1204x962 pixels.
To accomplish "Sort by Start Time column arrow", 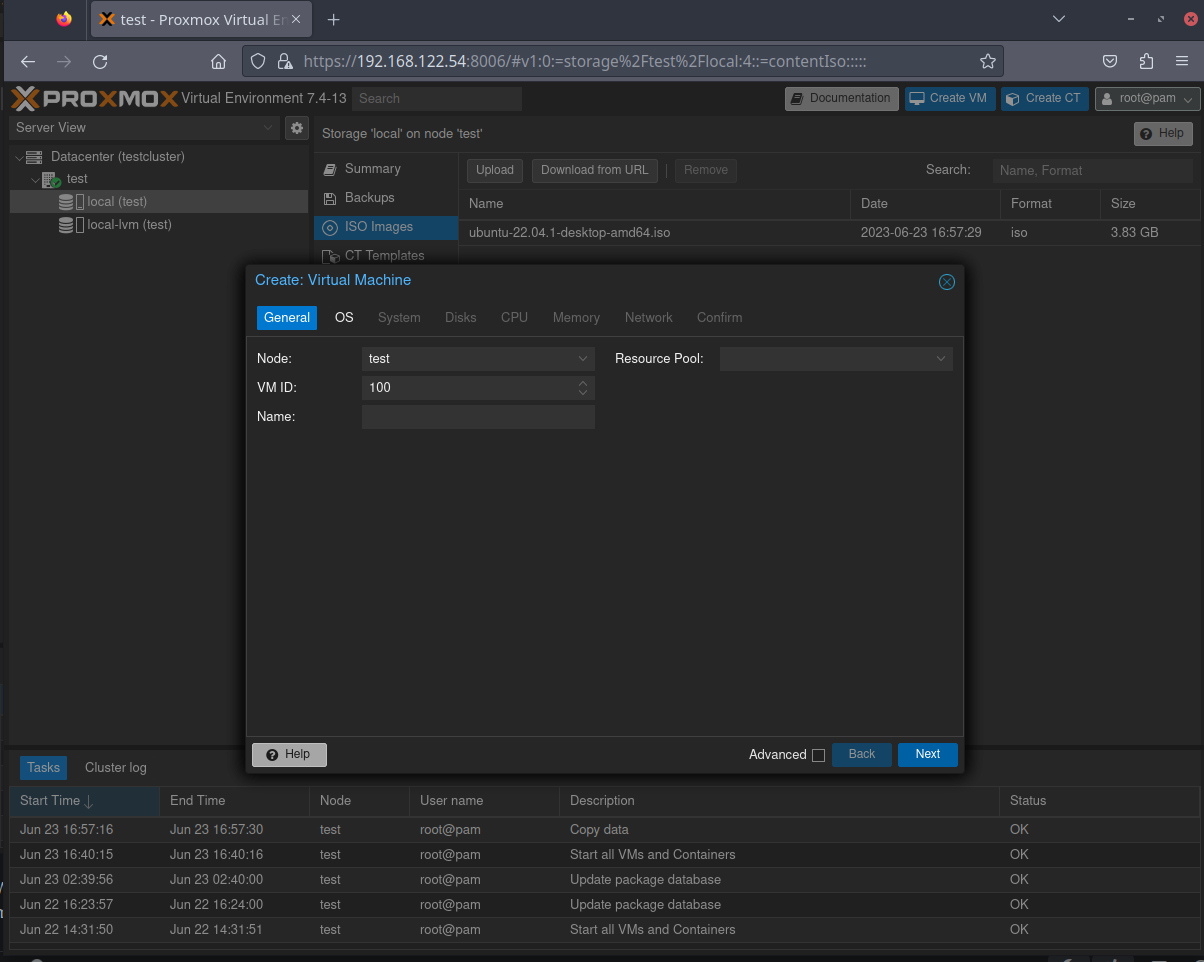I will pyautogui.click(x=89, y=801).
